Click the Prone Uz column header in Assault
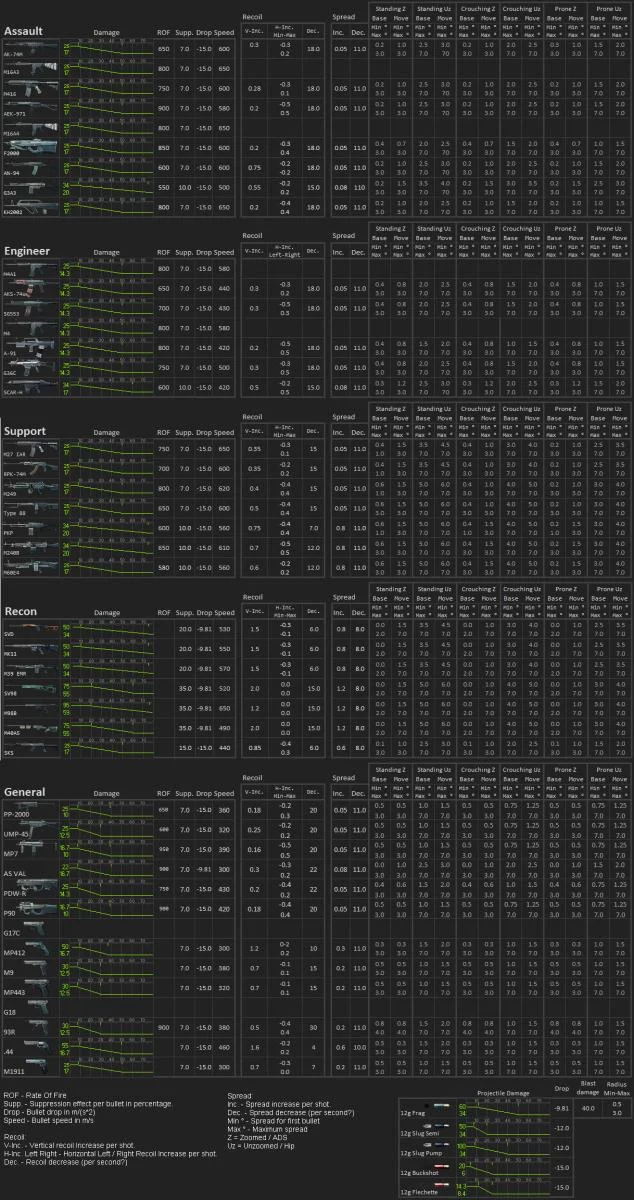This screenshot has height=1200, width=634. [x=609, y=8]
